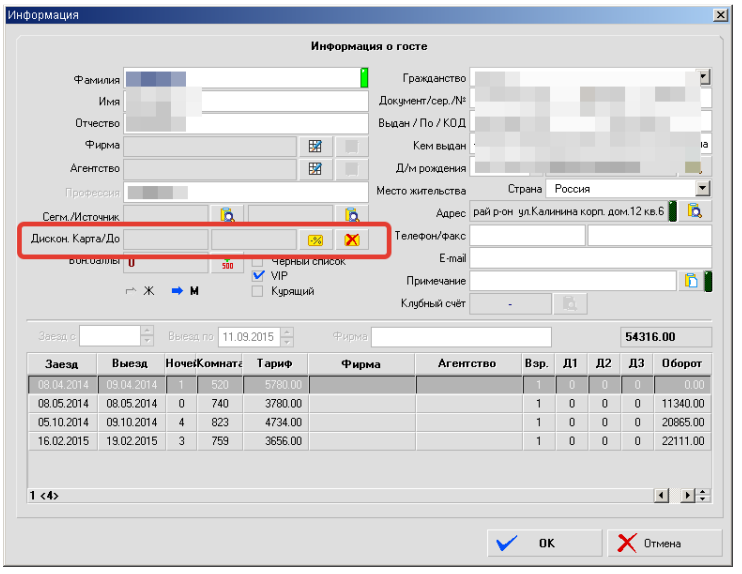The width and height of the screenshot is (742, 574).
Task: Toggle the Курящий checkbox
Action: (257, 291)
